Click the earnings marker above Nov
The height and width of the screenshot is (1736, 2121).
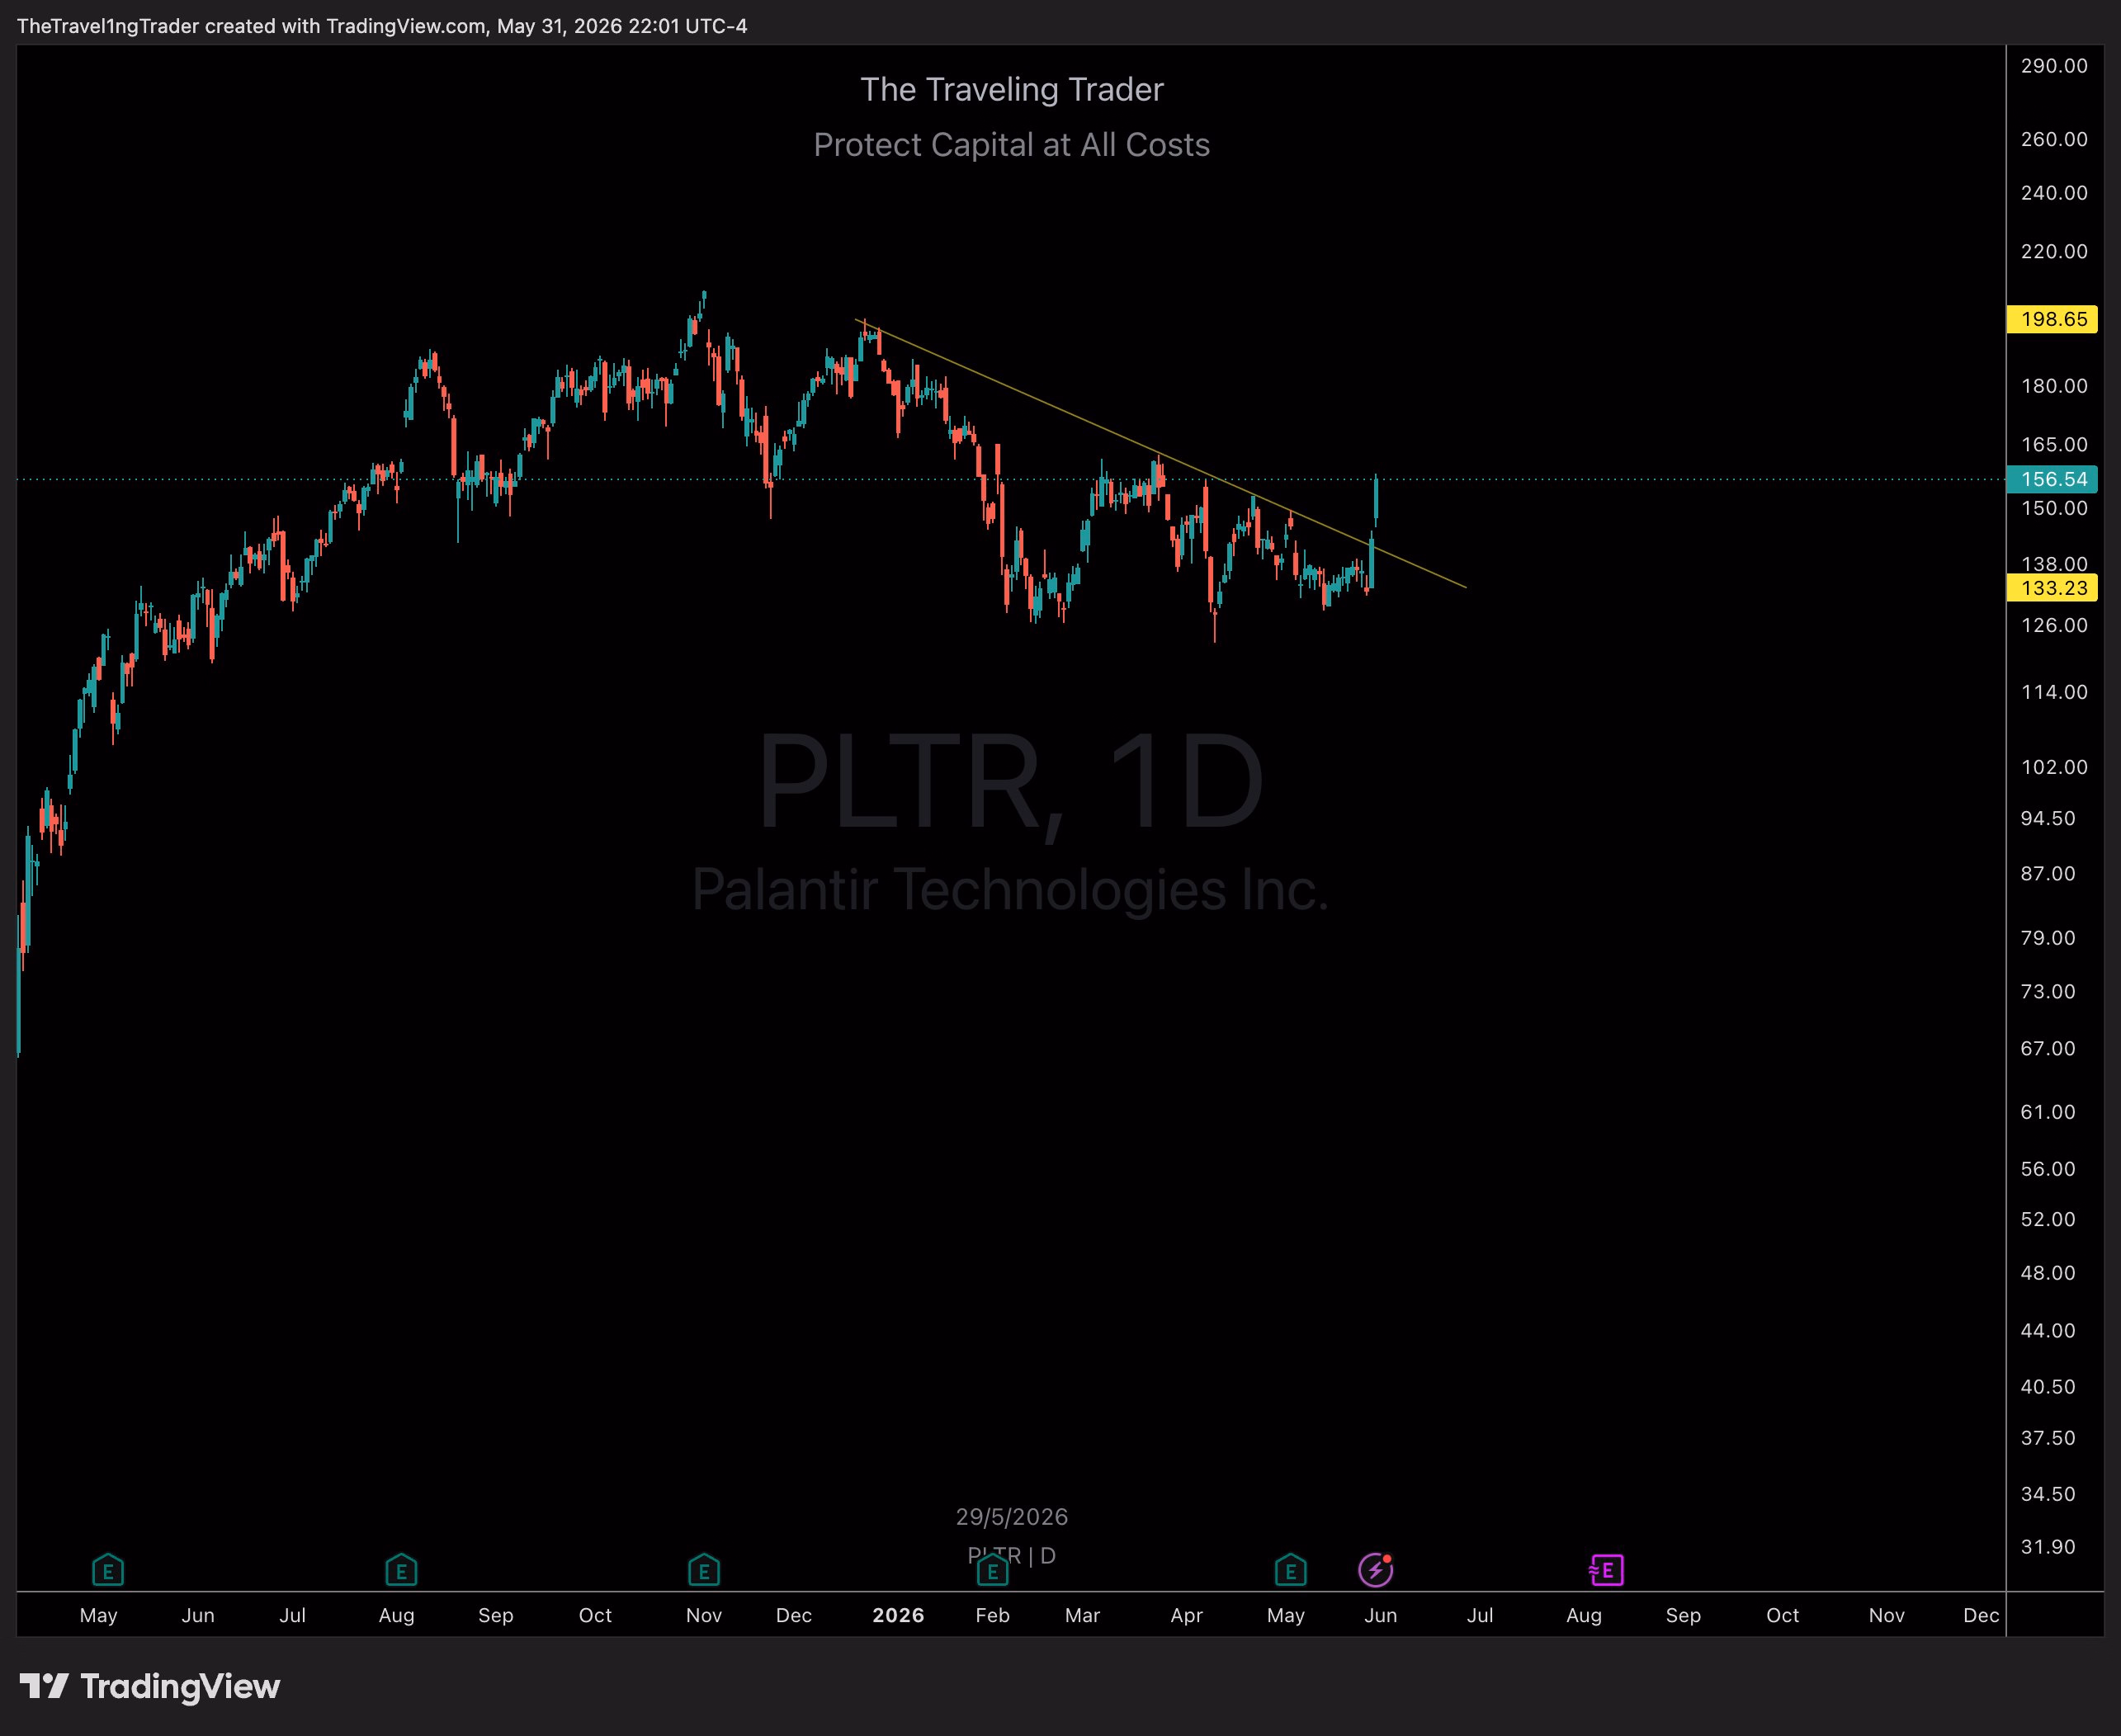[704, 1570]
